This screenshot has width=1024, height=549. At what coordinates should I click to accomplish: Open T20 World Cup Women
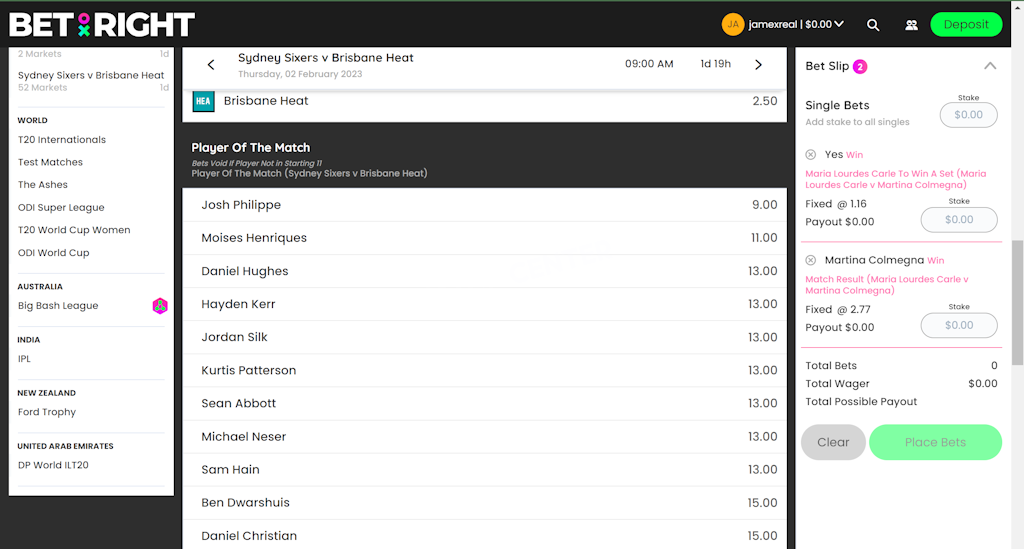(74, 230)
